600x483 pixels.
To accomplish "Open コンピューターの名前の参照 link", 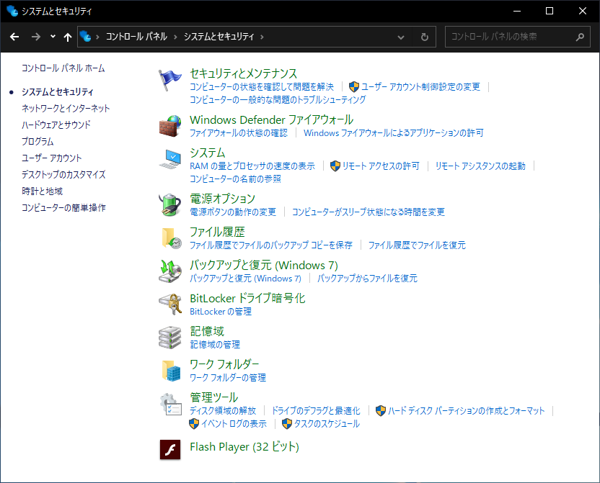I will [235, 179].
